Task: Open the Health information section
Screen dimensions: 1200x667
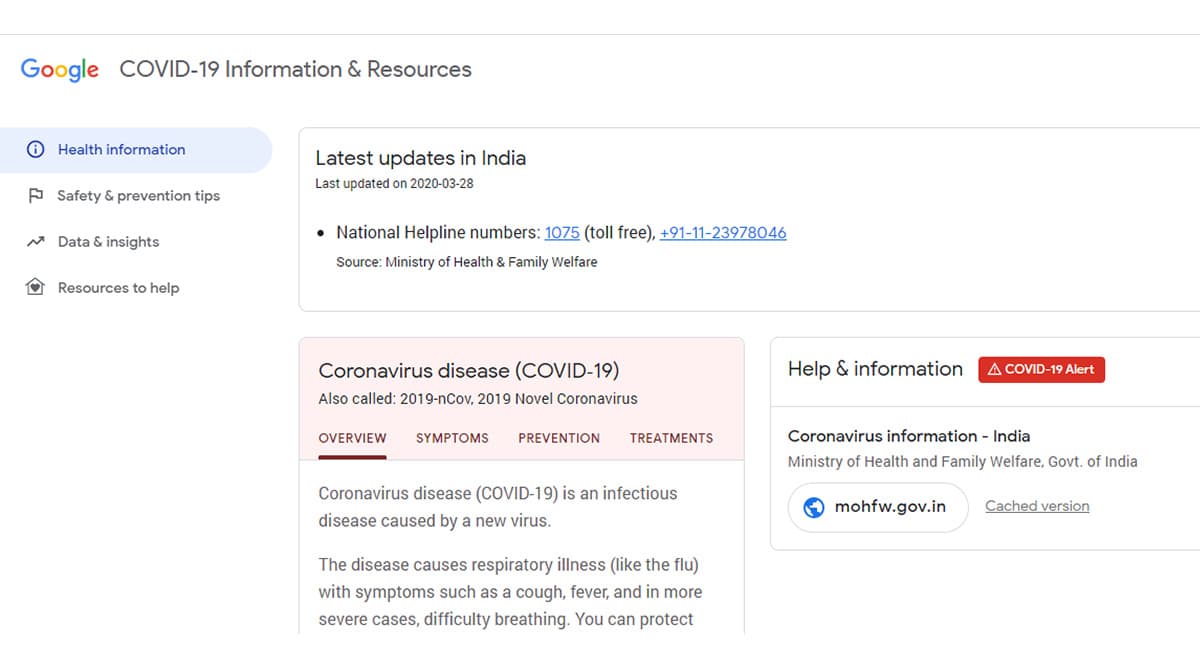Action: pyautogui.click(x=136, y=150)
